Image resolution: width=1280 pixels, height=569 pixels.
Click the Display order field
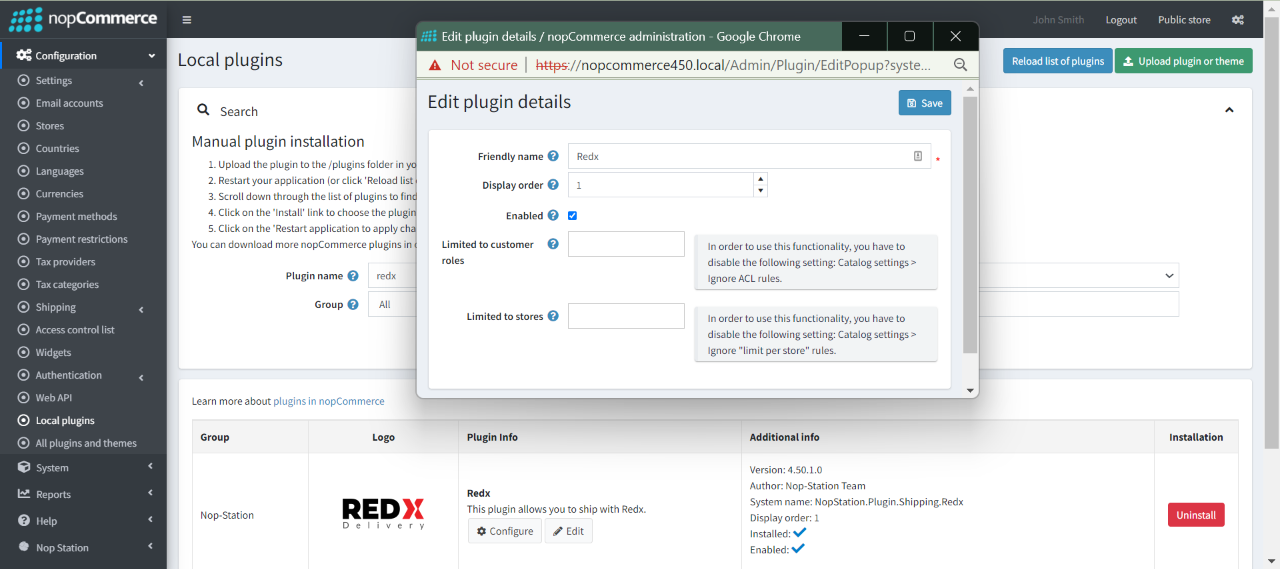click(660, 185)
